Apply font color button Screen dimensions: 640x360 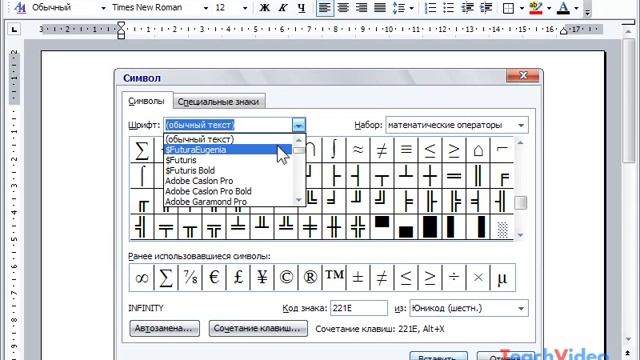pyautogui.click(x=563, y=8)
